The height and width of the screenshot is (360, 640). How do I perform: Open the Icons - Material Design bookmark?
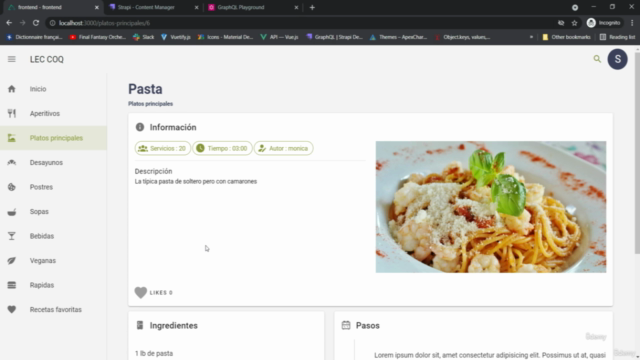coord(225,37)
